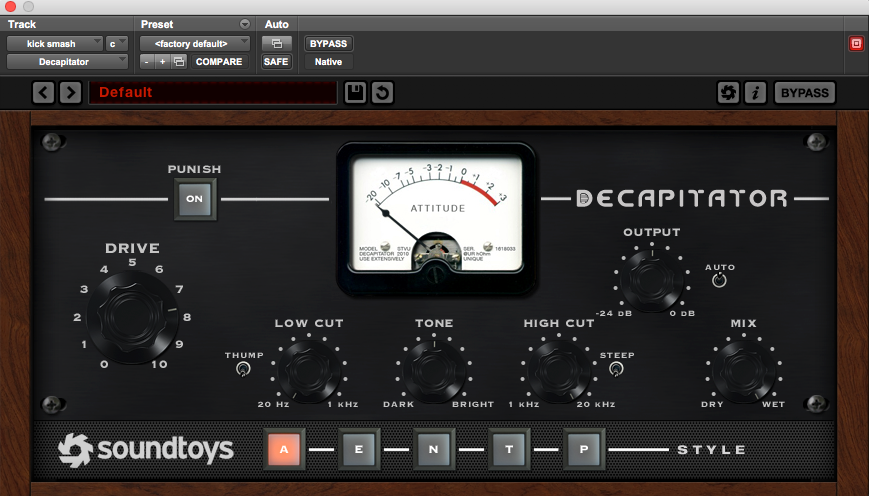Open the Decapitator plugin selector
Viewport: 869px width, 496px height.
[x=67, y=62]
